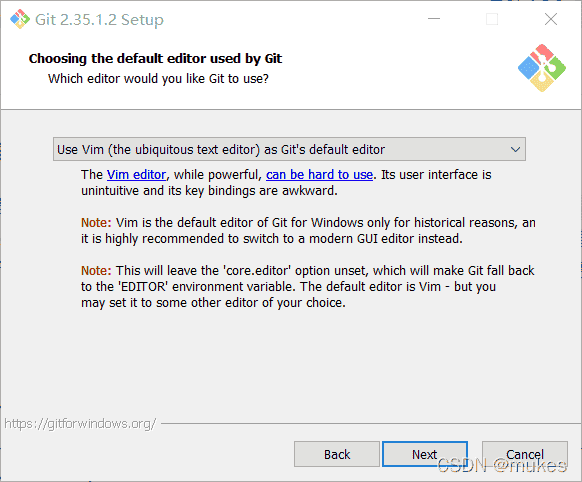
Task: Open the Vim editor link
Action: pos(136,175)
